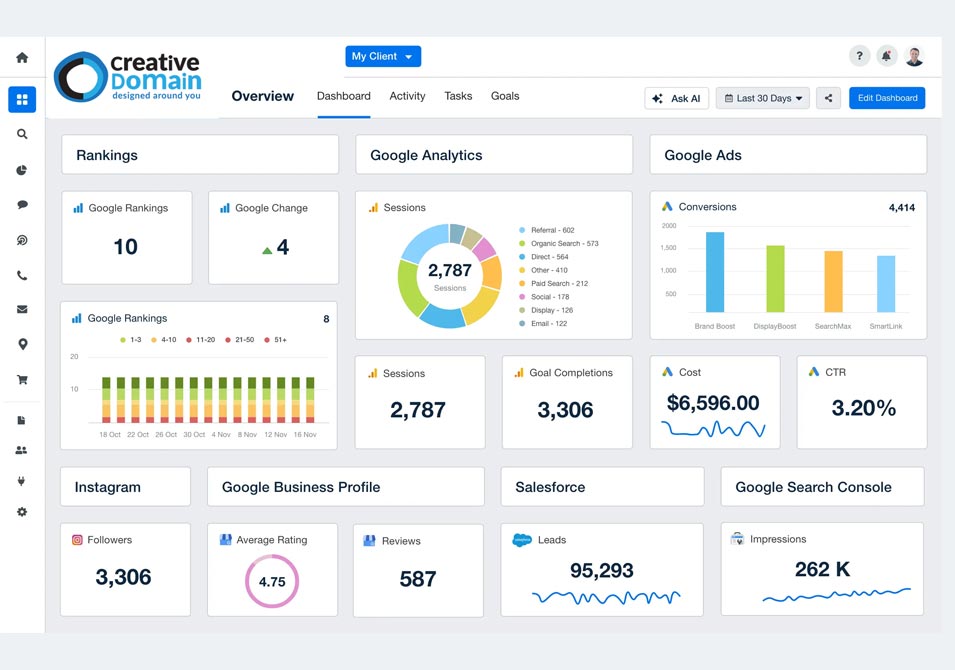The height and width of the screenshot is (670, 955).
Task: Click the Google Ads icon beside Conversions
Action: pos(668,206)
